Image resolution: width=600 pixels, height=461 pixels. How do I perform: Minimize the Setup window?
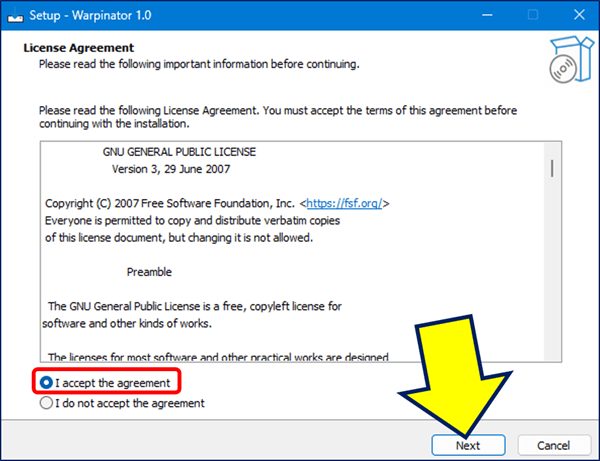[x=487, y=15]
